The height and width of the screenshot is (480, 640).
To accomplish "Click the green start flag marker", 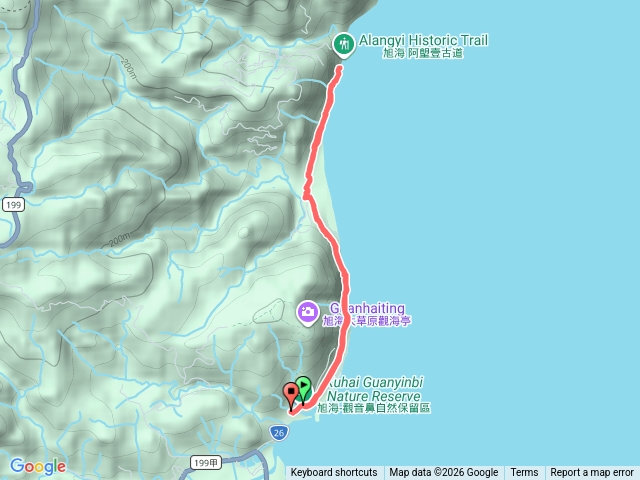I will (x=303, y=390).
